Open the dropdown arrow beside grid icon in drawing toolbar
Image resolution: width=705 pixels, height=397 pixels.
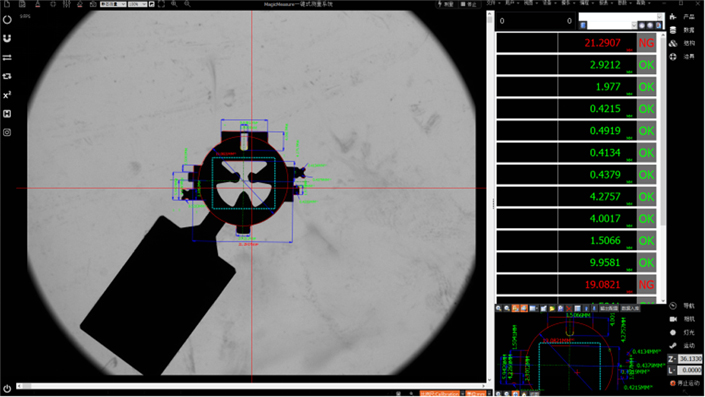(537, 308)
